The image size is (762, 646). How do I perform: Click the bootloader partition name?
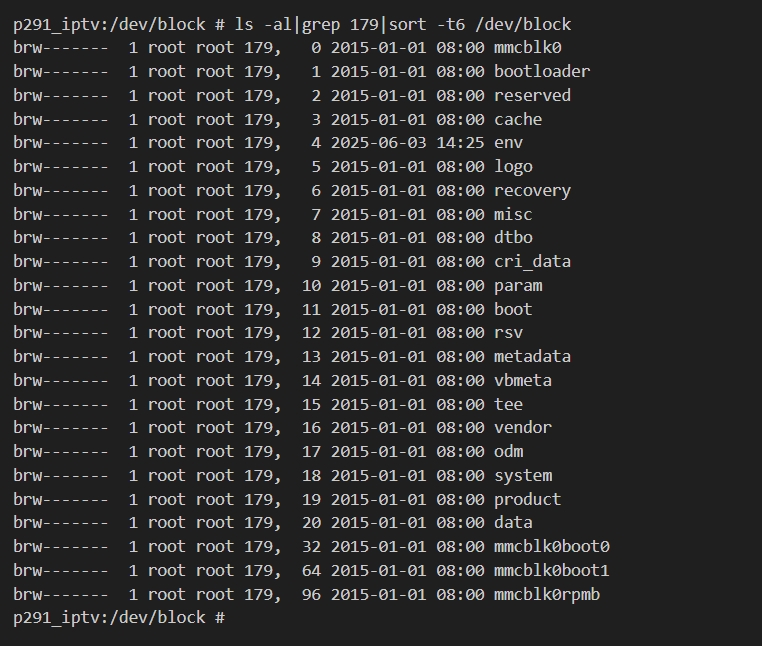(541, 72)
